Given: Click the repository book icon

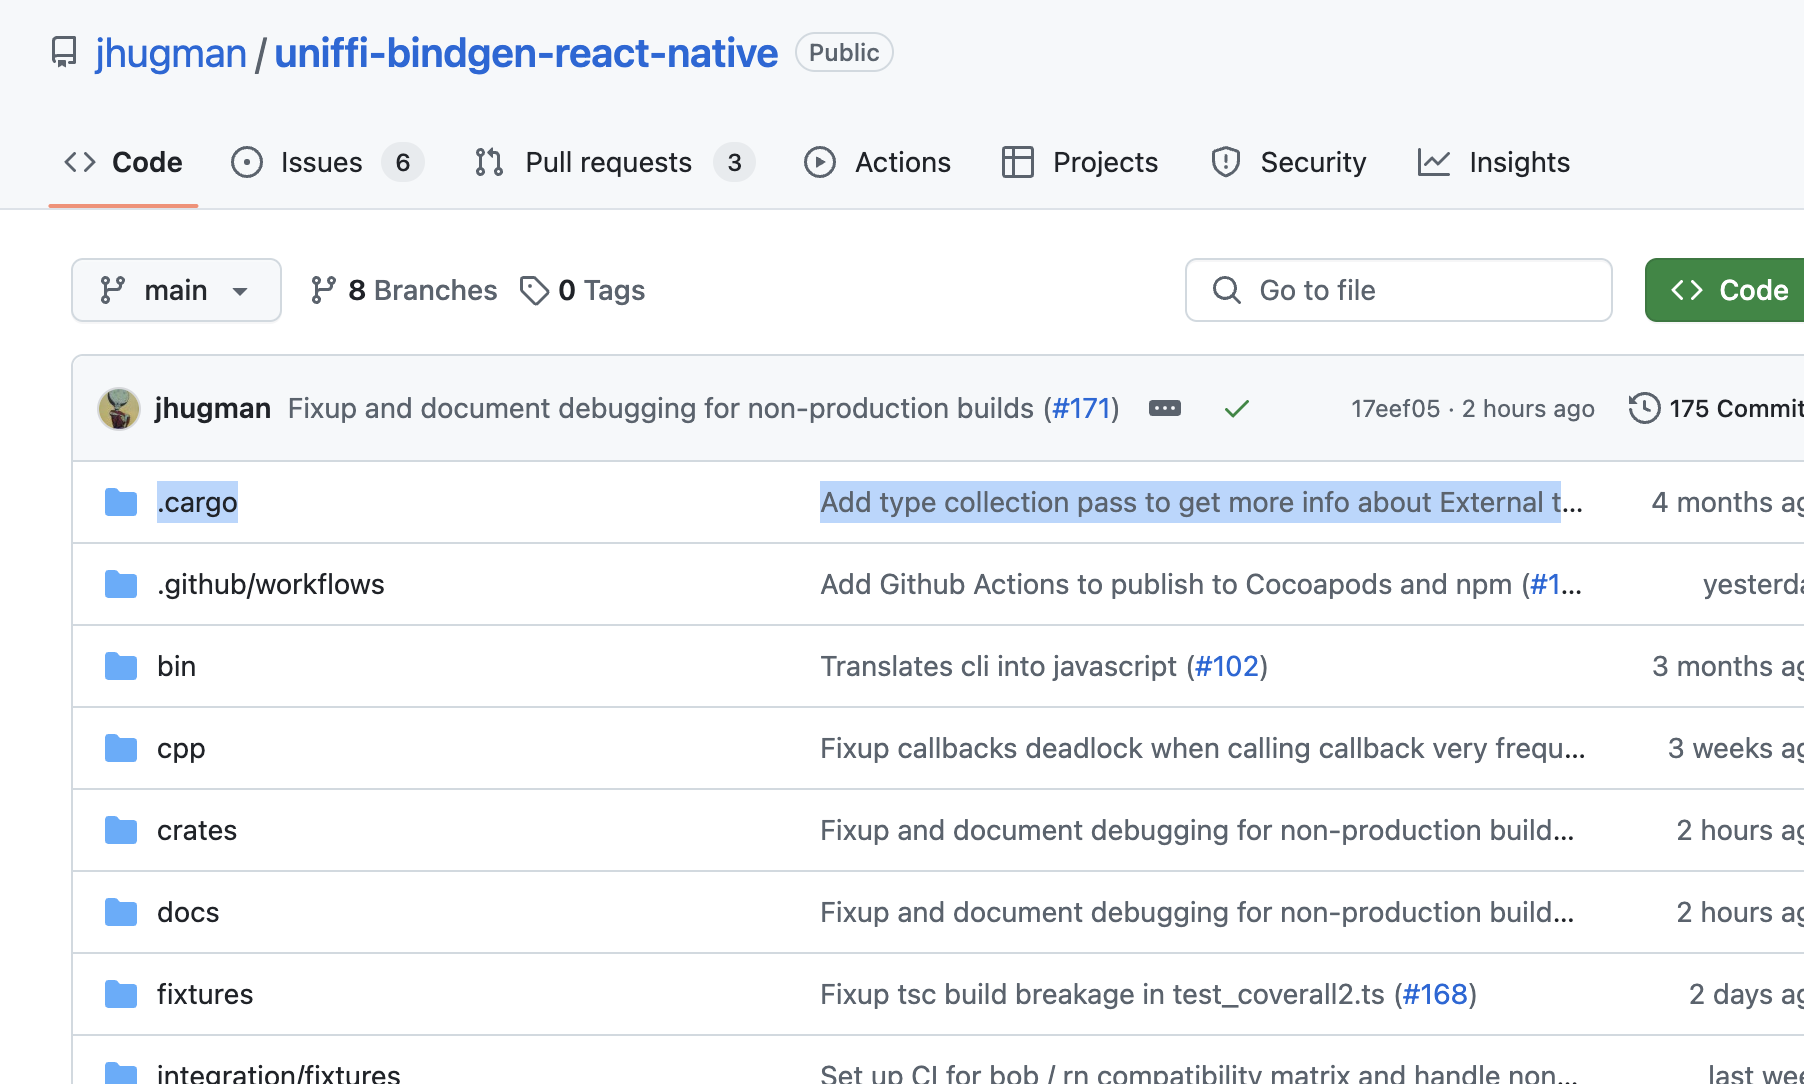Looking at the screenshot, I should coord(64,52).
